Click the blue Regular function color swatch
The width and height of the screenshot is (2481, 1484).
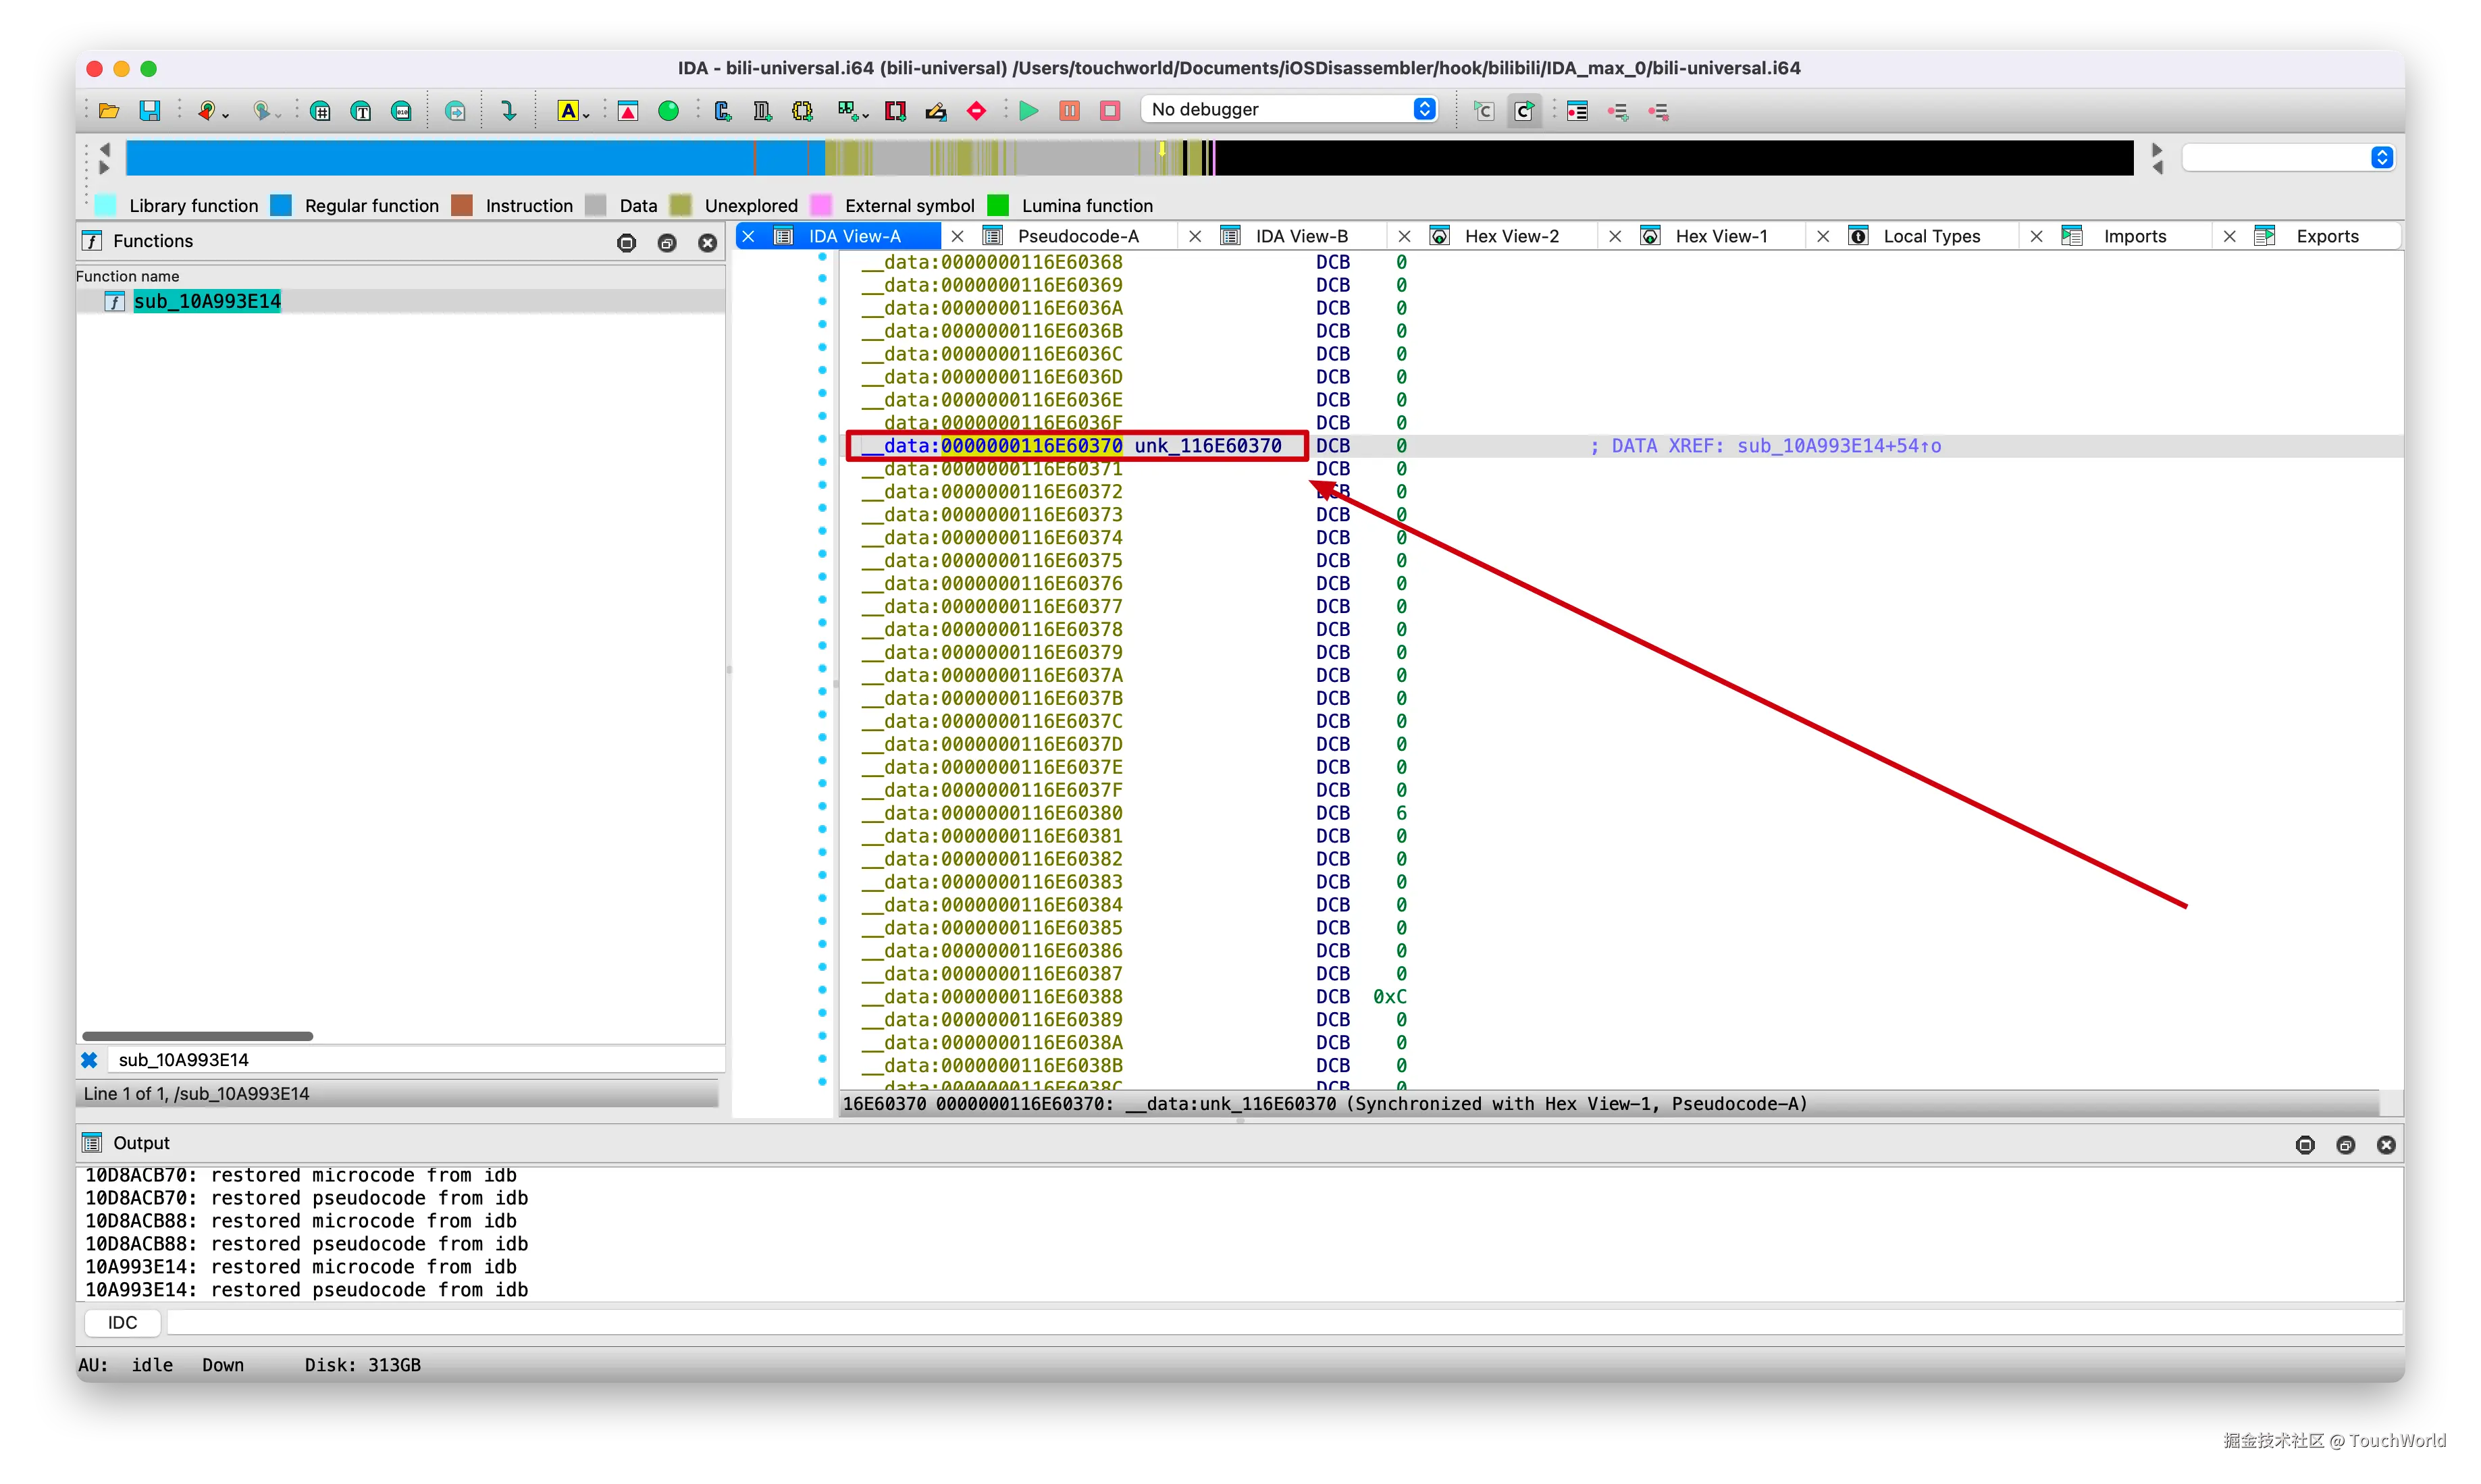tap(282, 206)
